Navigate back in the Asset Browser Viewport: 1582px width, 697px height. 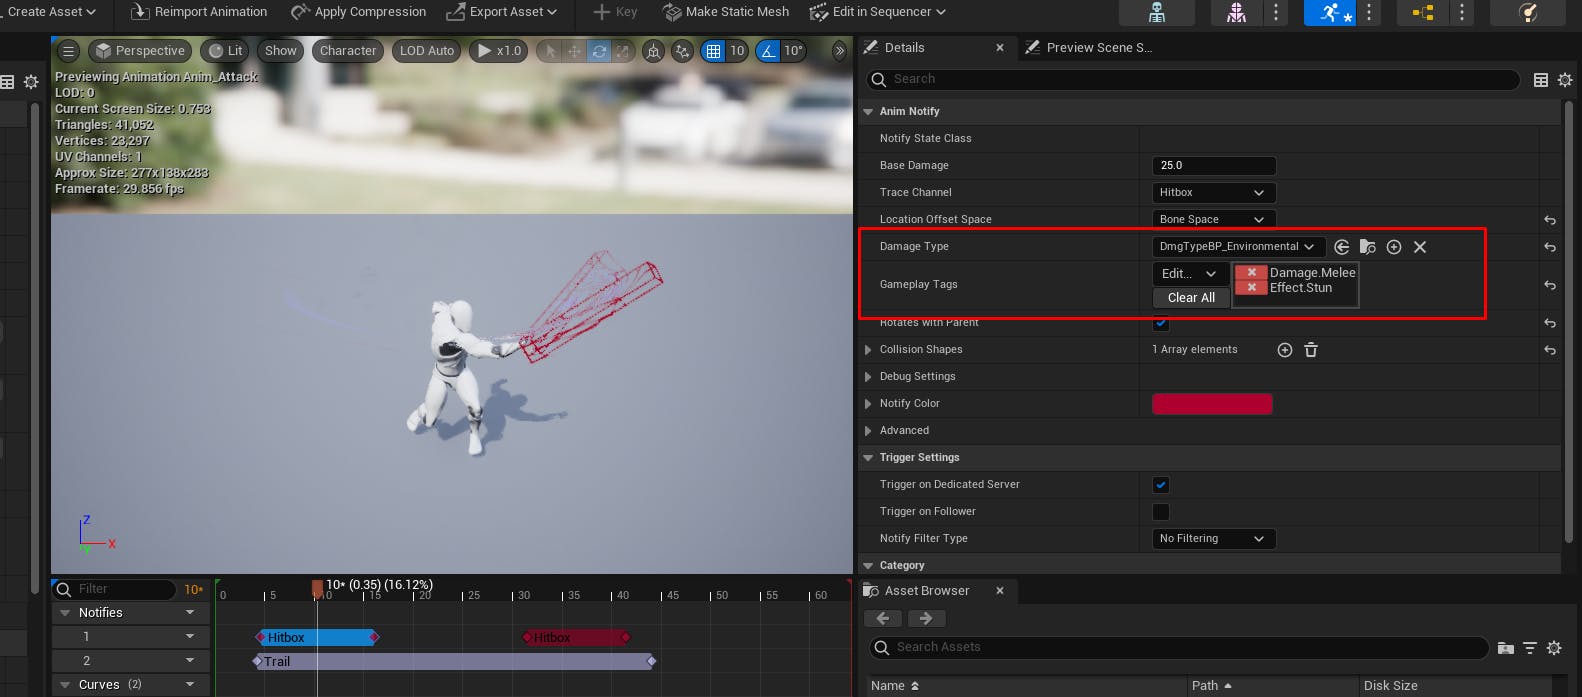tap(883, 618)
